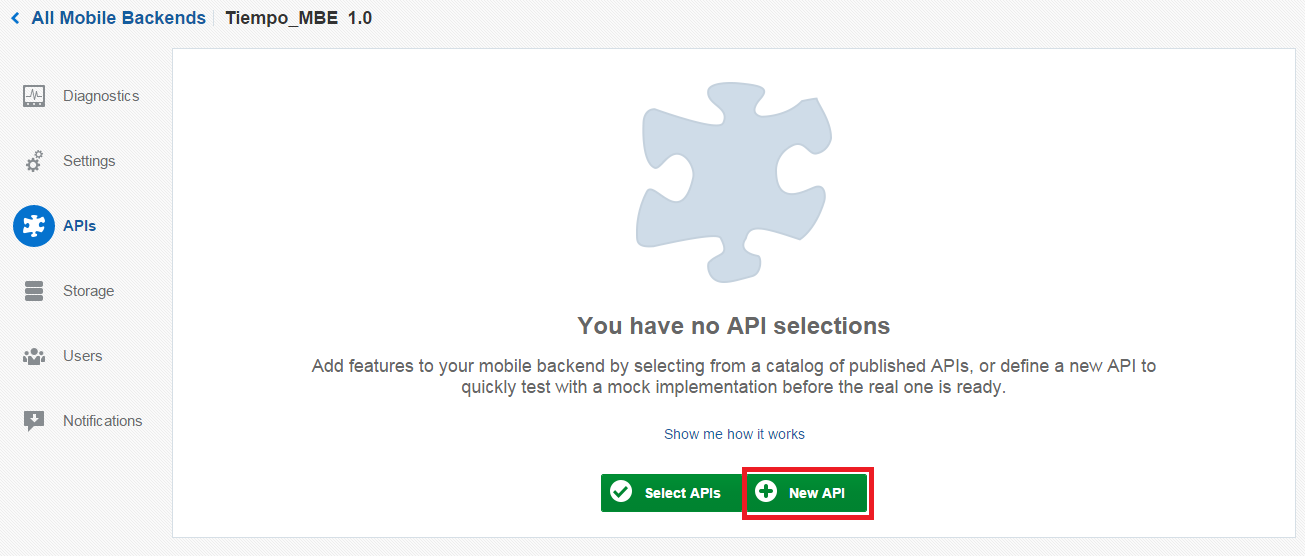
Task: Click the checkmark icon on Select APIs
Action: [x=621, y=492]
